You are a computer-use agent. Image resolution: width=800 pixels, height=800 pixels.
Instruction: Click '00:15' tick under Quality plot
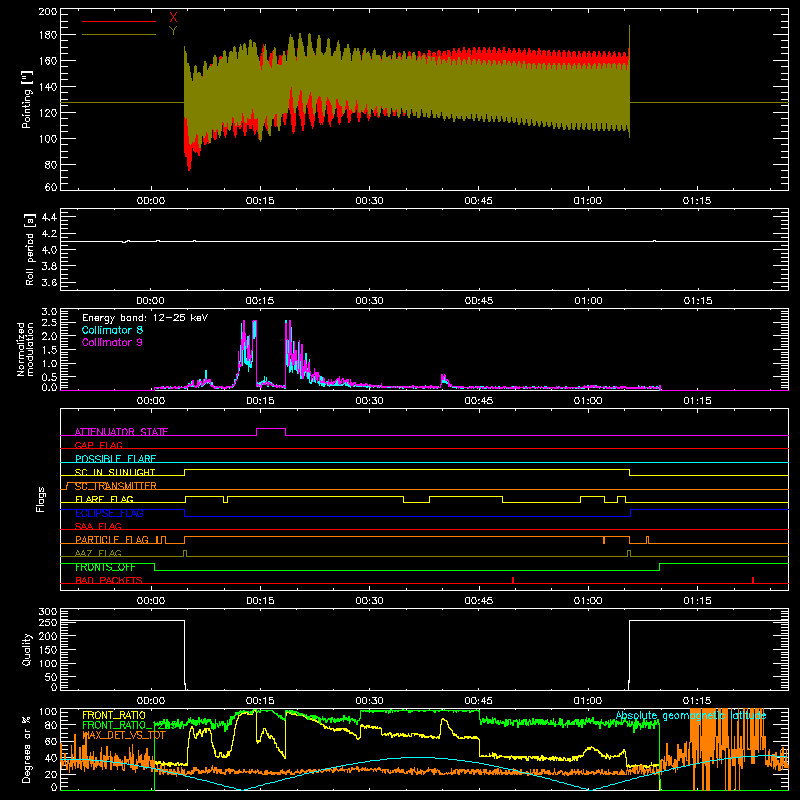pos(260,701)
